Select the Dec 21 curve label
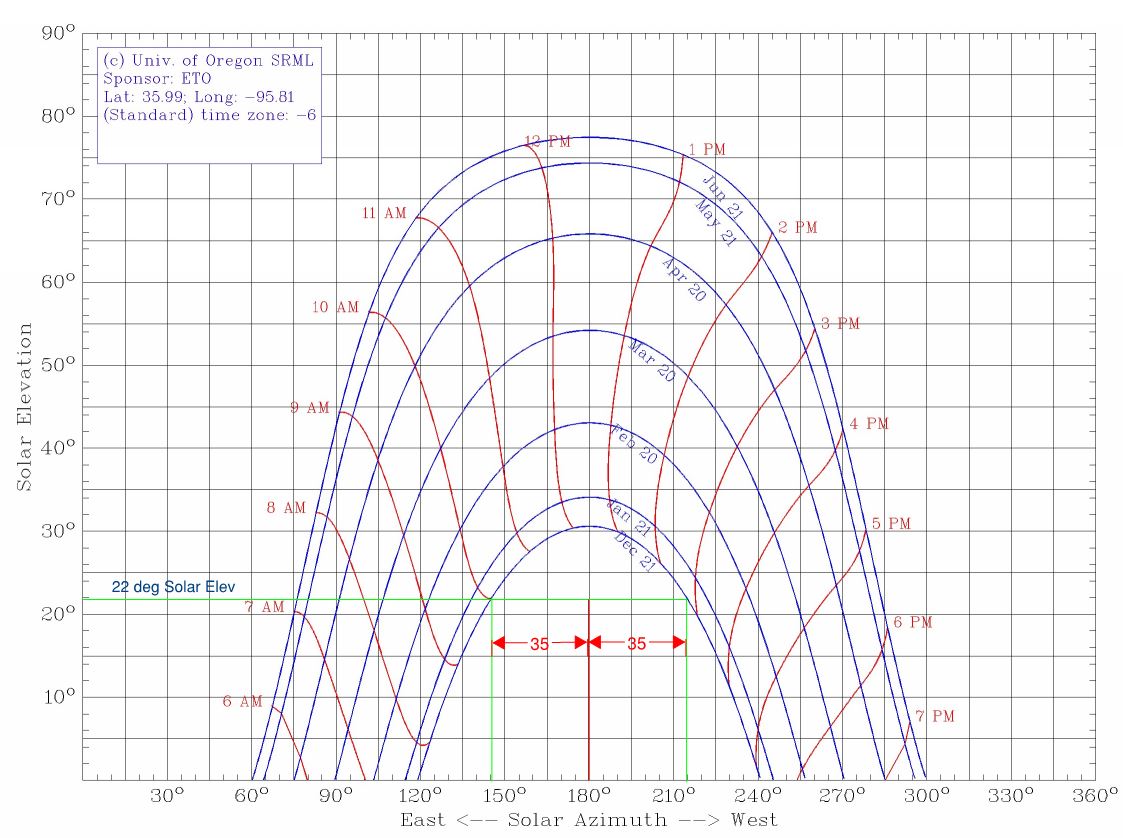This screenshot has height=838, width=1123. [634, 552]
